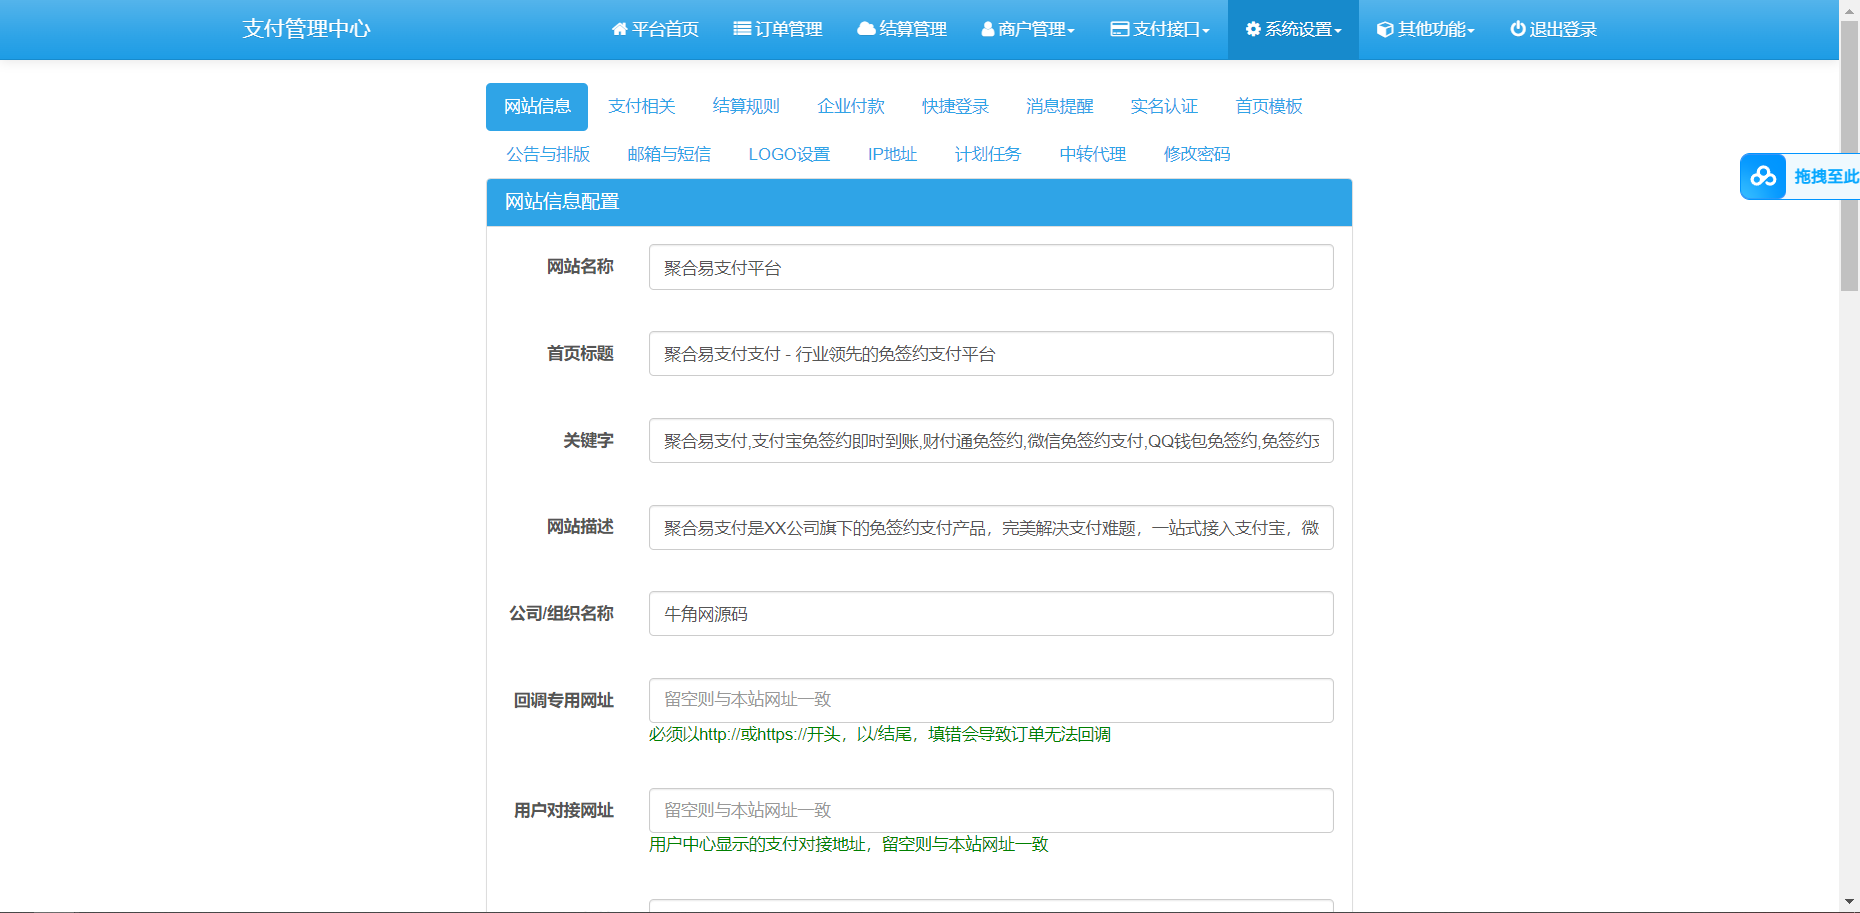Click the scrollbar down arrow

pyautogui.click(x=1850, y=902)
